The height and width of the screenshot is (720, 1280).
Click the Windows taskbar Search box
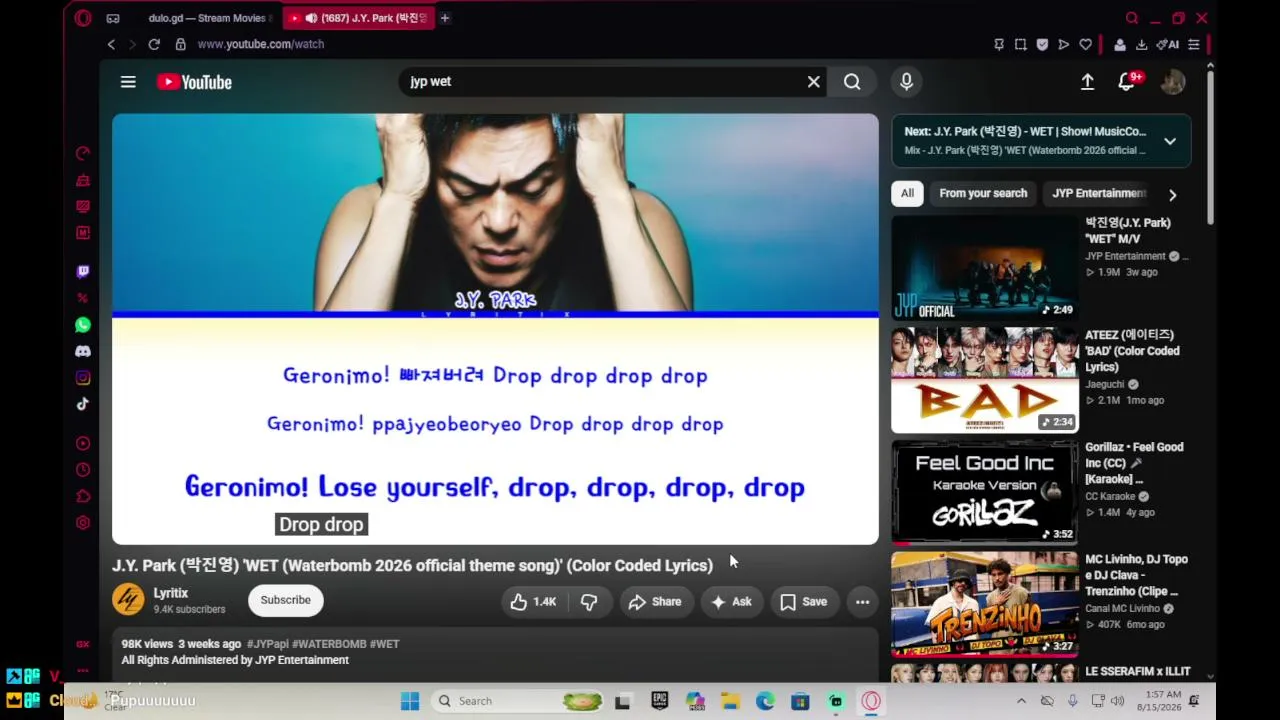(x=519, y=701)
